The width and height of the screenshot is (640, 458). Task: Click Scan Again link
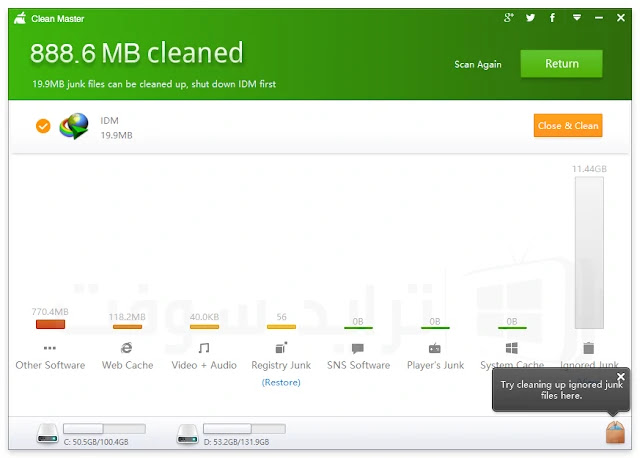[x=478, y=64]
